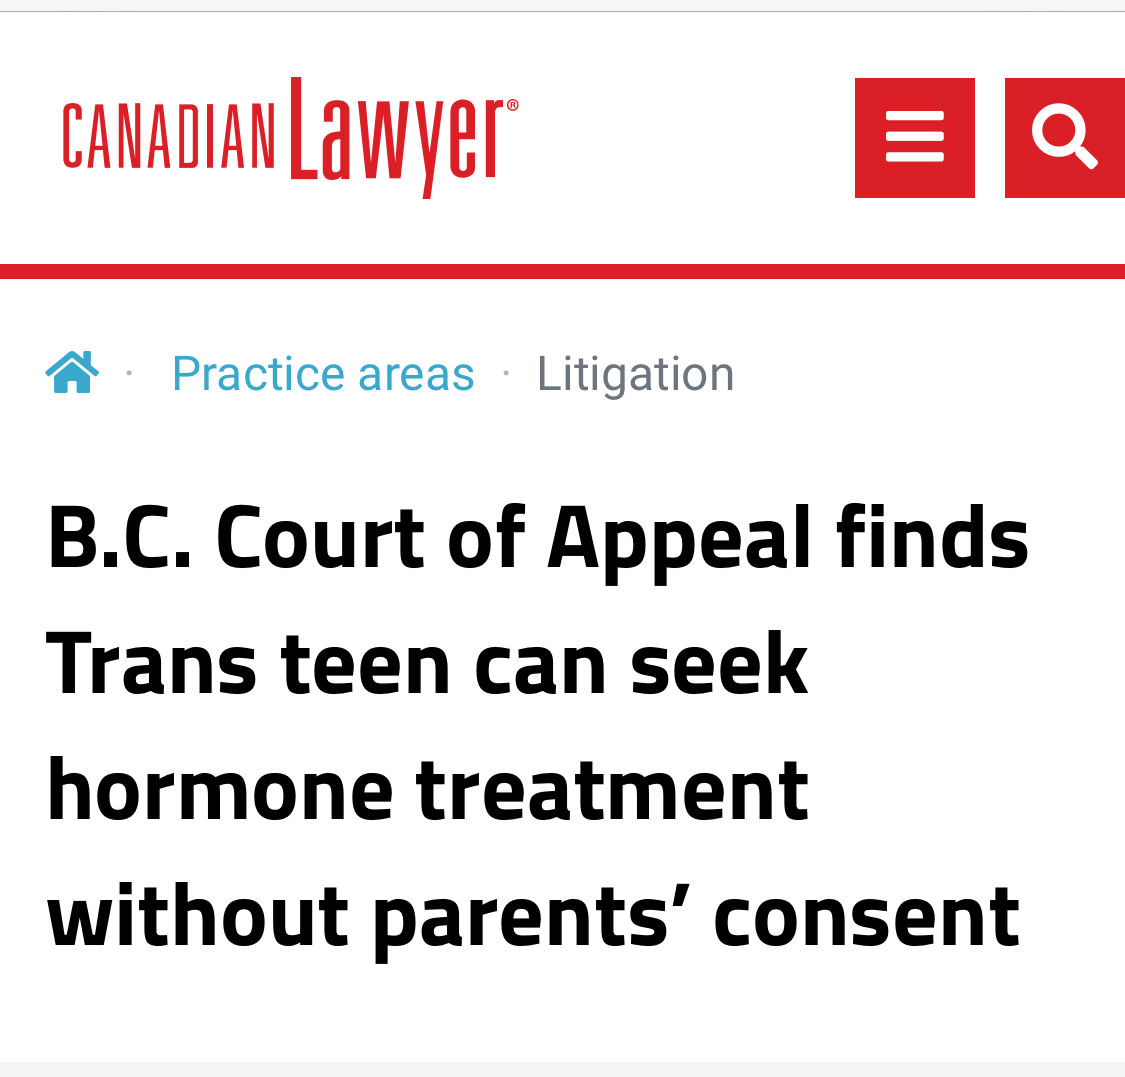This screenshot has width=1125, height=1077.
Task: Select the first breadcrumb separator dot
Action: pos(129,374)
